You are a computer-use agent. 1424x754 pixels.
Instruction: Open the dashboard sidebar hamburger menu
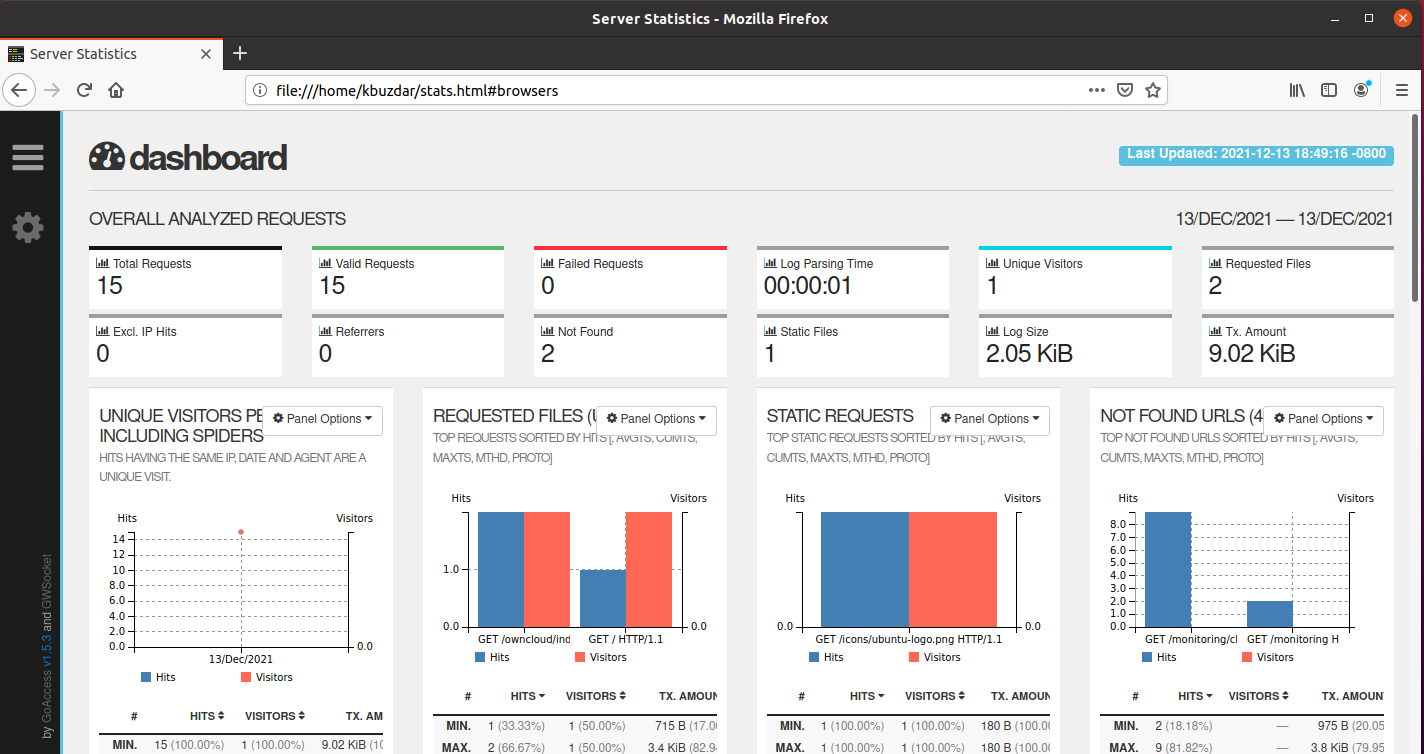[x=28, y=157]
